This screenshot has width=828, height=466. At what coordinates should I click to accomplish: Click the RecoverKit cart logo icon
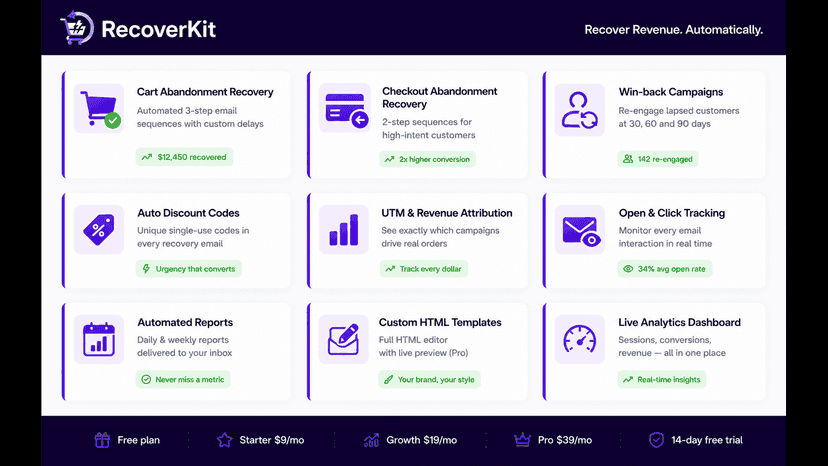[x=77, y=27]
